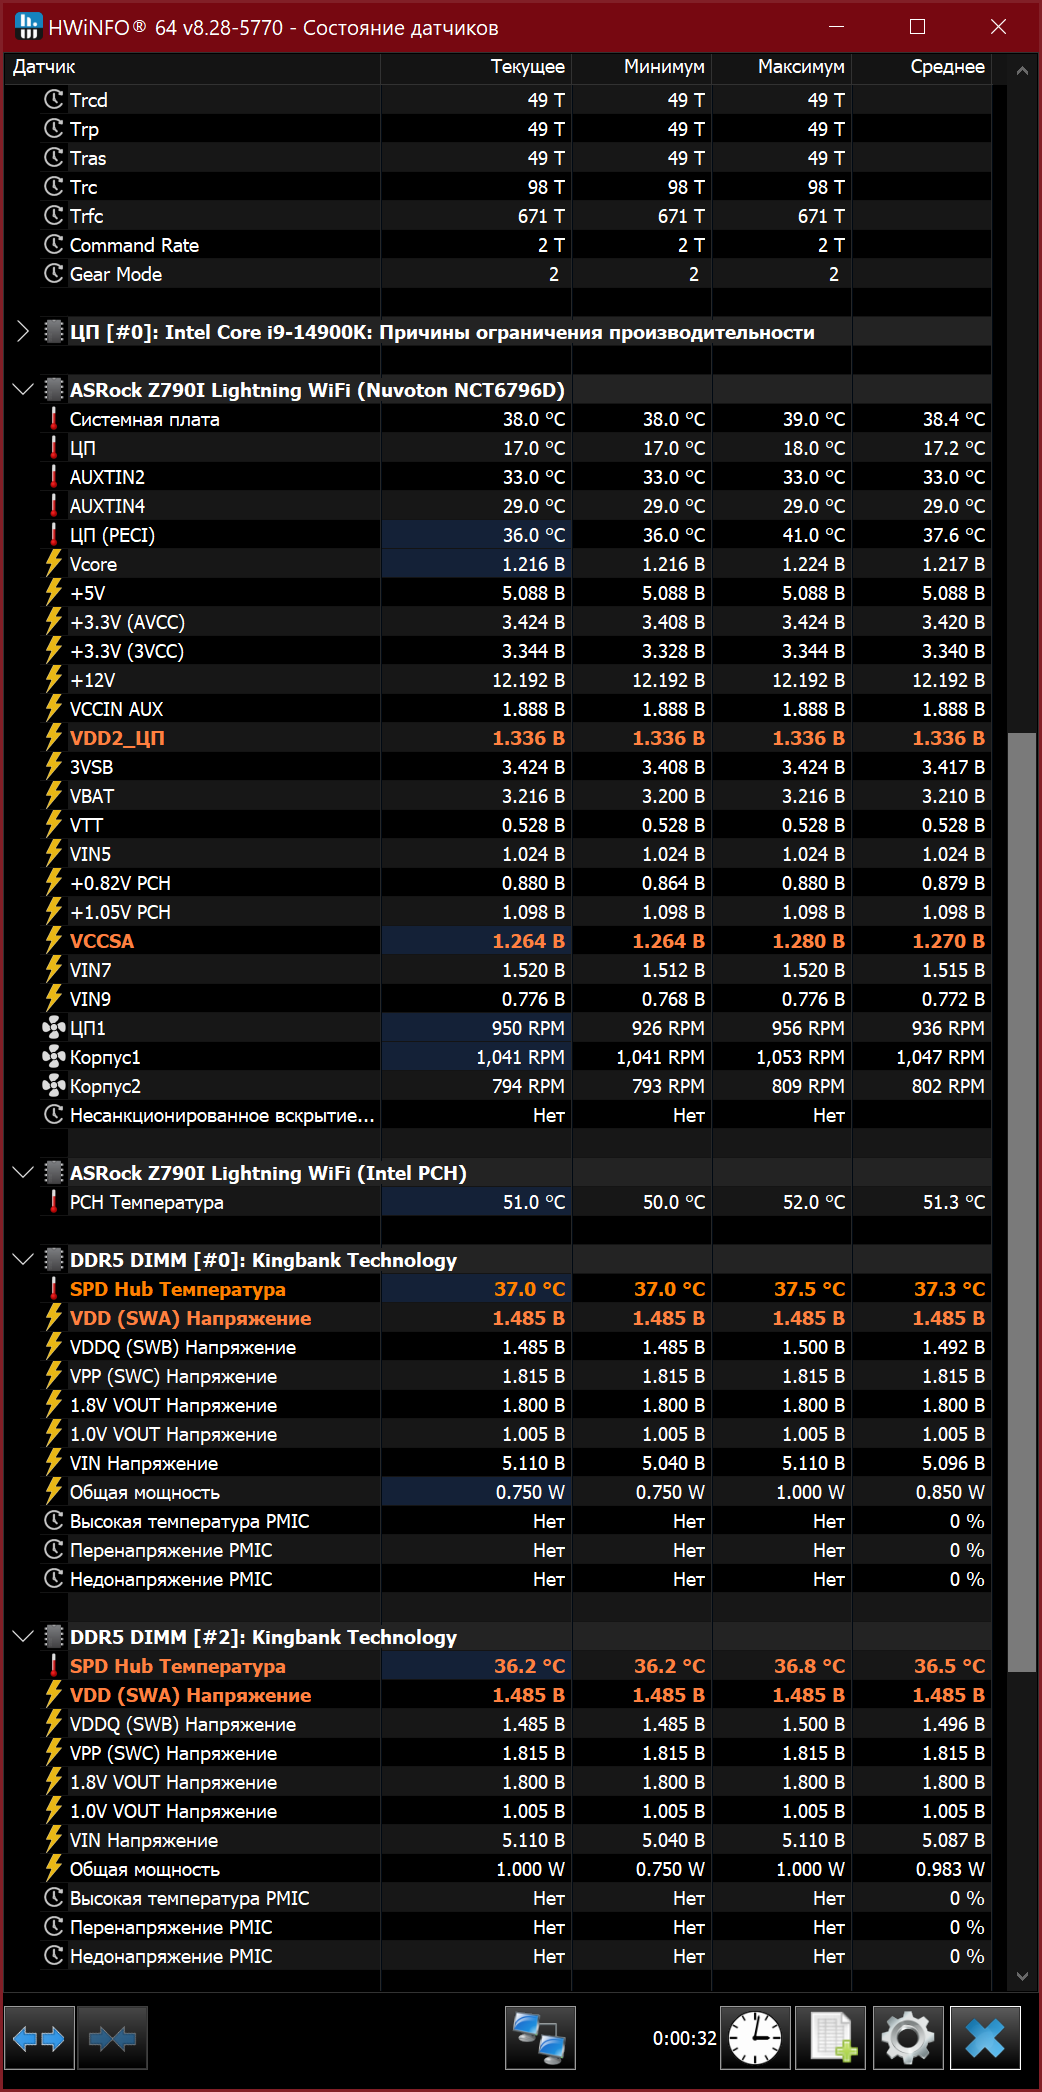Click chip icon beside DDR5 DIMM [#0] header
This screenshot has width=1042, height=2092.
tap(54, 1260)
